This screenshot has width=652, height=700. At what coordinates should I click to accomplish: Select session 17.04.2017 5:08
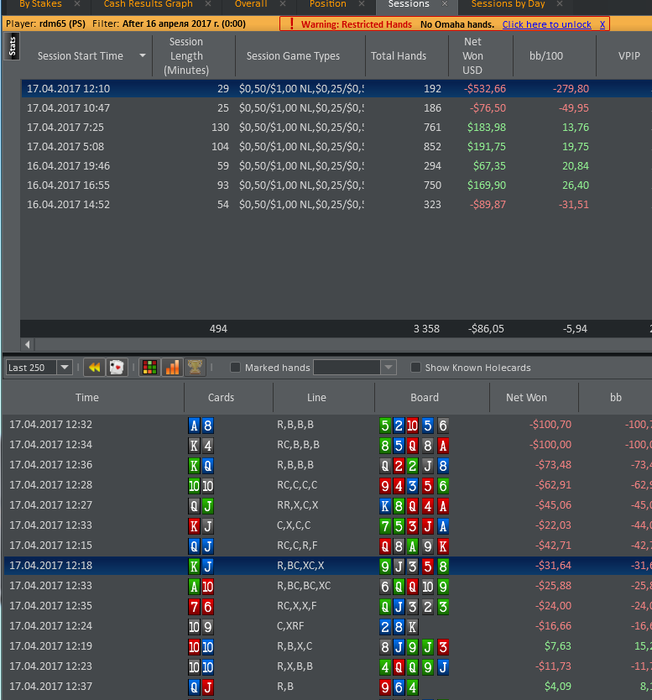coord(336,146)
